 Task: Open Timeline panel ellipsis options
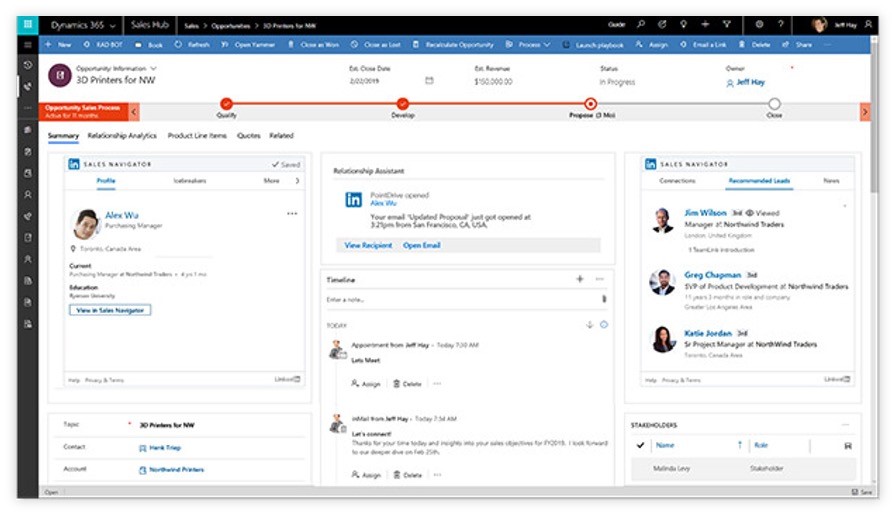click(599, 279)
